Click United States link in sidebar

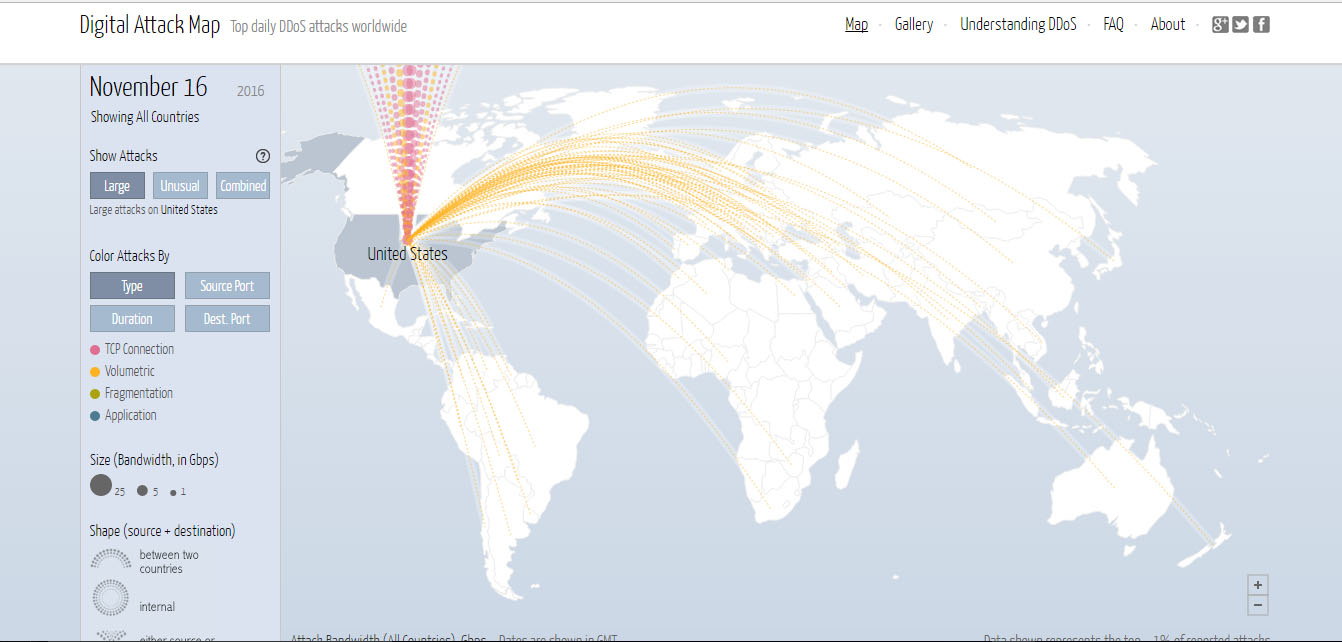click(189, 211)
